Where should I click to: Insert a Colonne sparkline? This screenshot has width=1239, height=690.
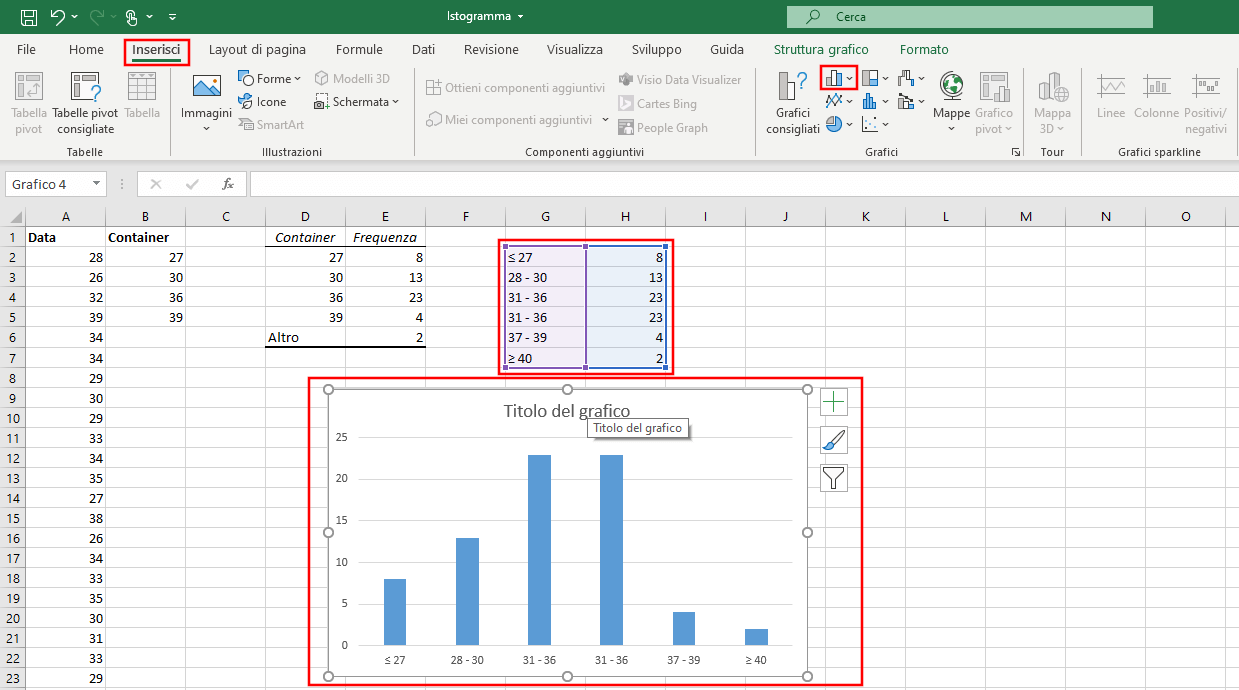[1156, 95]
